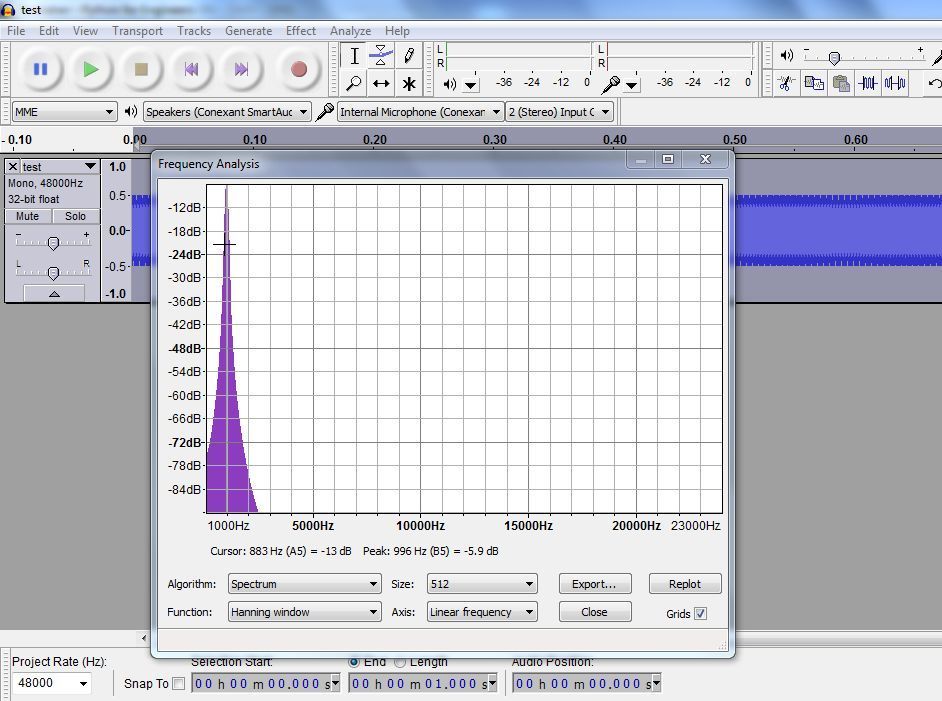Select the Time Shift tool
Image resolution: width=942 pixels, height=701 pixels.
pyautogui.click(x=381, y=83)
